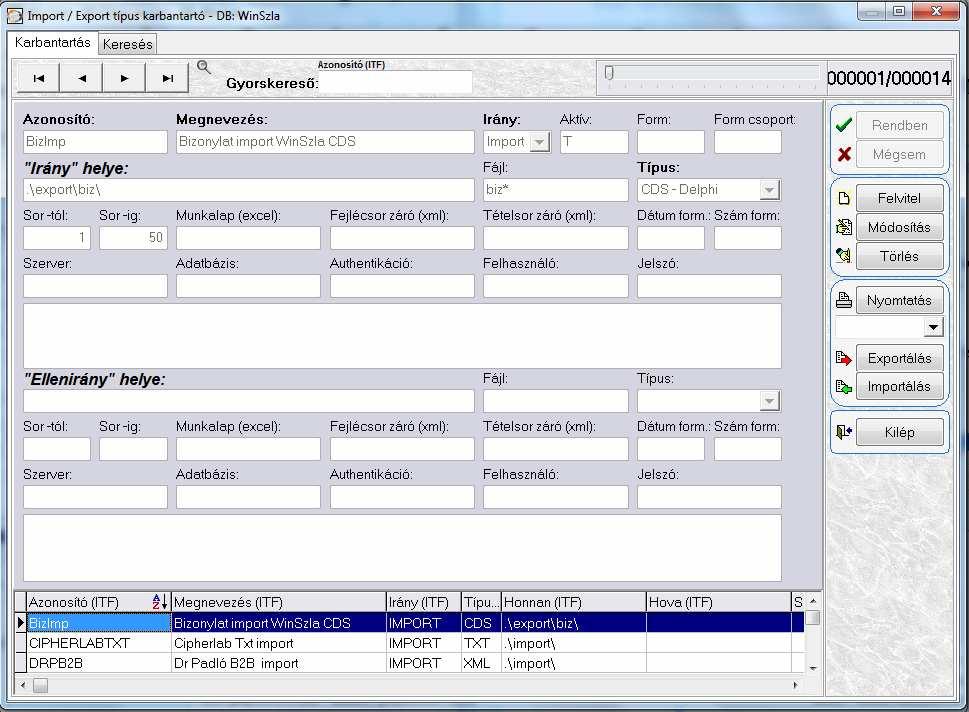Click the Nyomtatás button
Viewport: 969px width, 712px height.
click(x=899, y=300)
